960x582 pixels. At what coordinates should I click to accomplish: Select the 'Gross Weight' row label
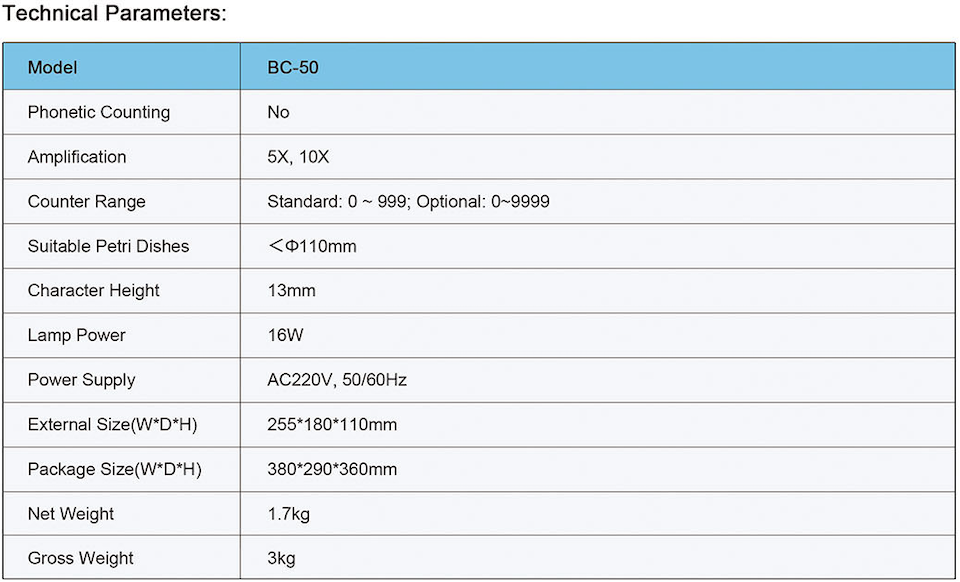pyautogui.click(x=80, y=558)
